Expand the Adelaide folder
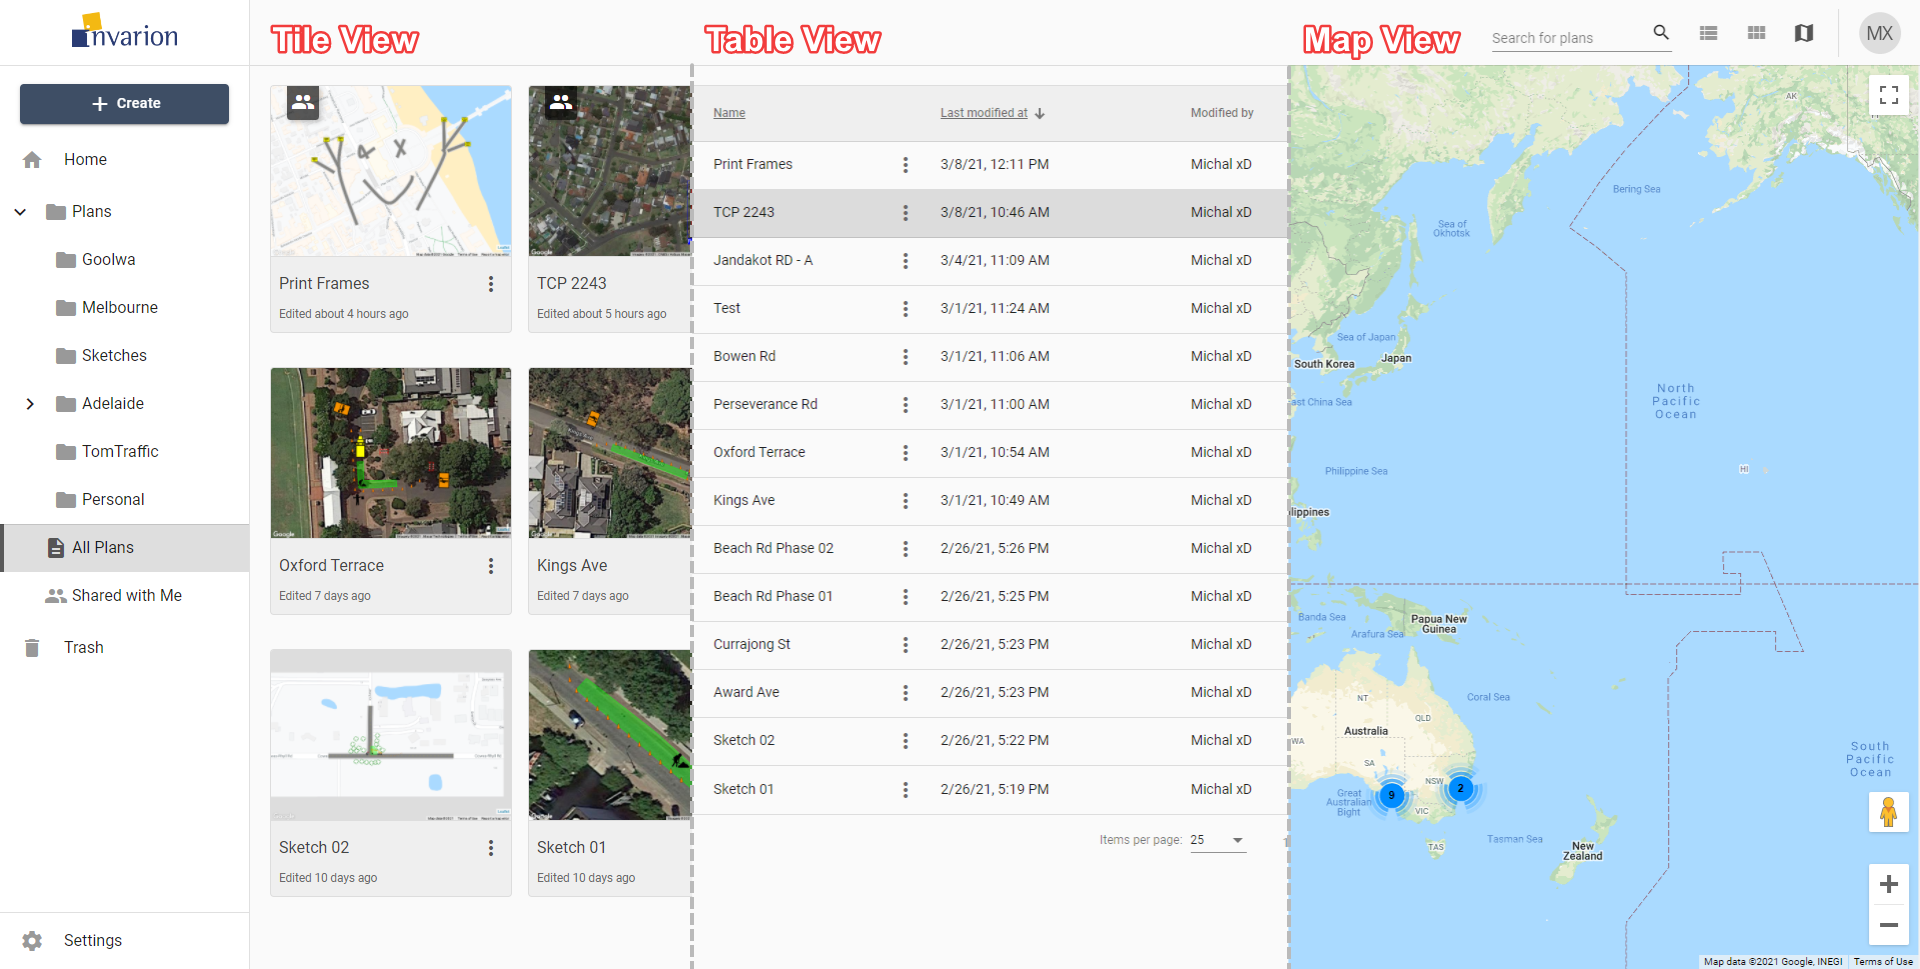This screenshot has width=1920, height=969. [30, 404]
